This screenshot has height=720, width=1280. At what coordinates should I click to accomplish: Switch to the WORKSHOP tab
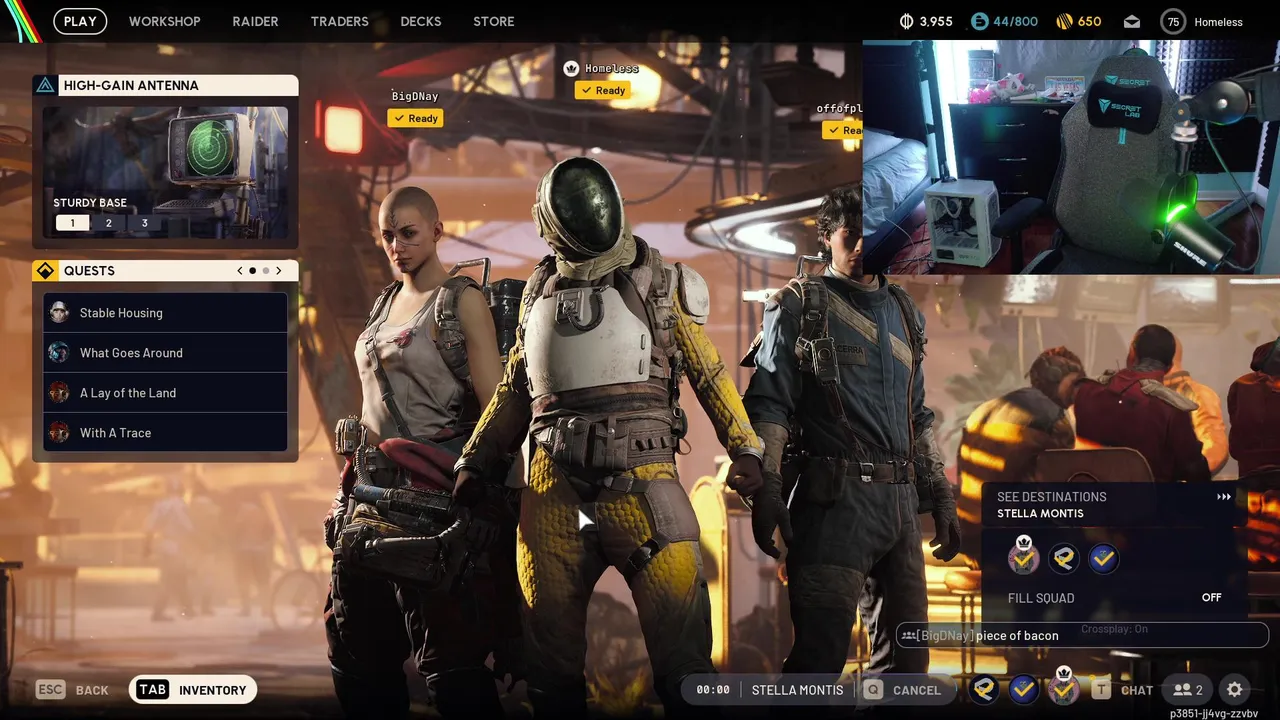point(165,21)
